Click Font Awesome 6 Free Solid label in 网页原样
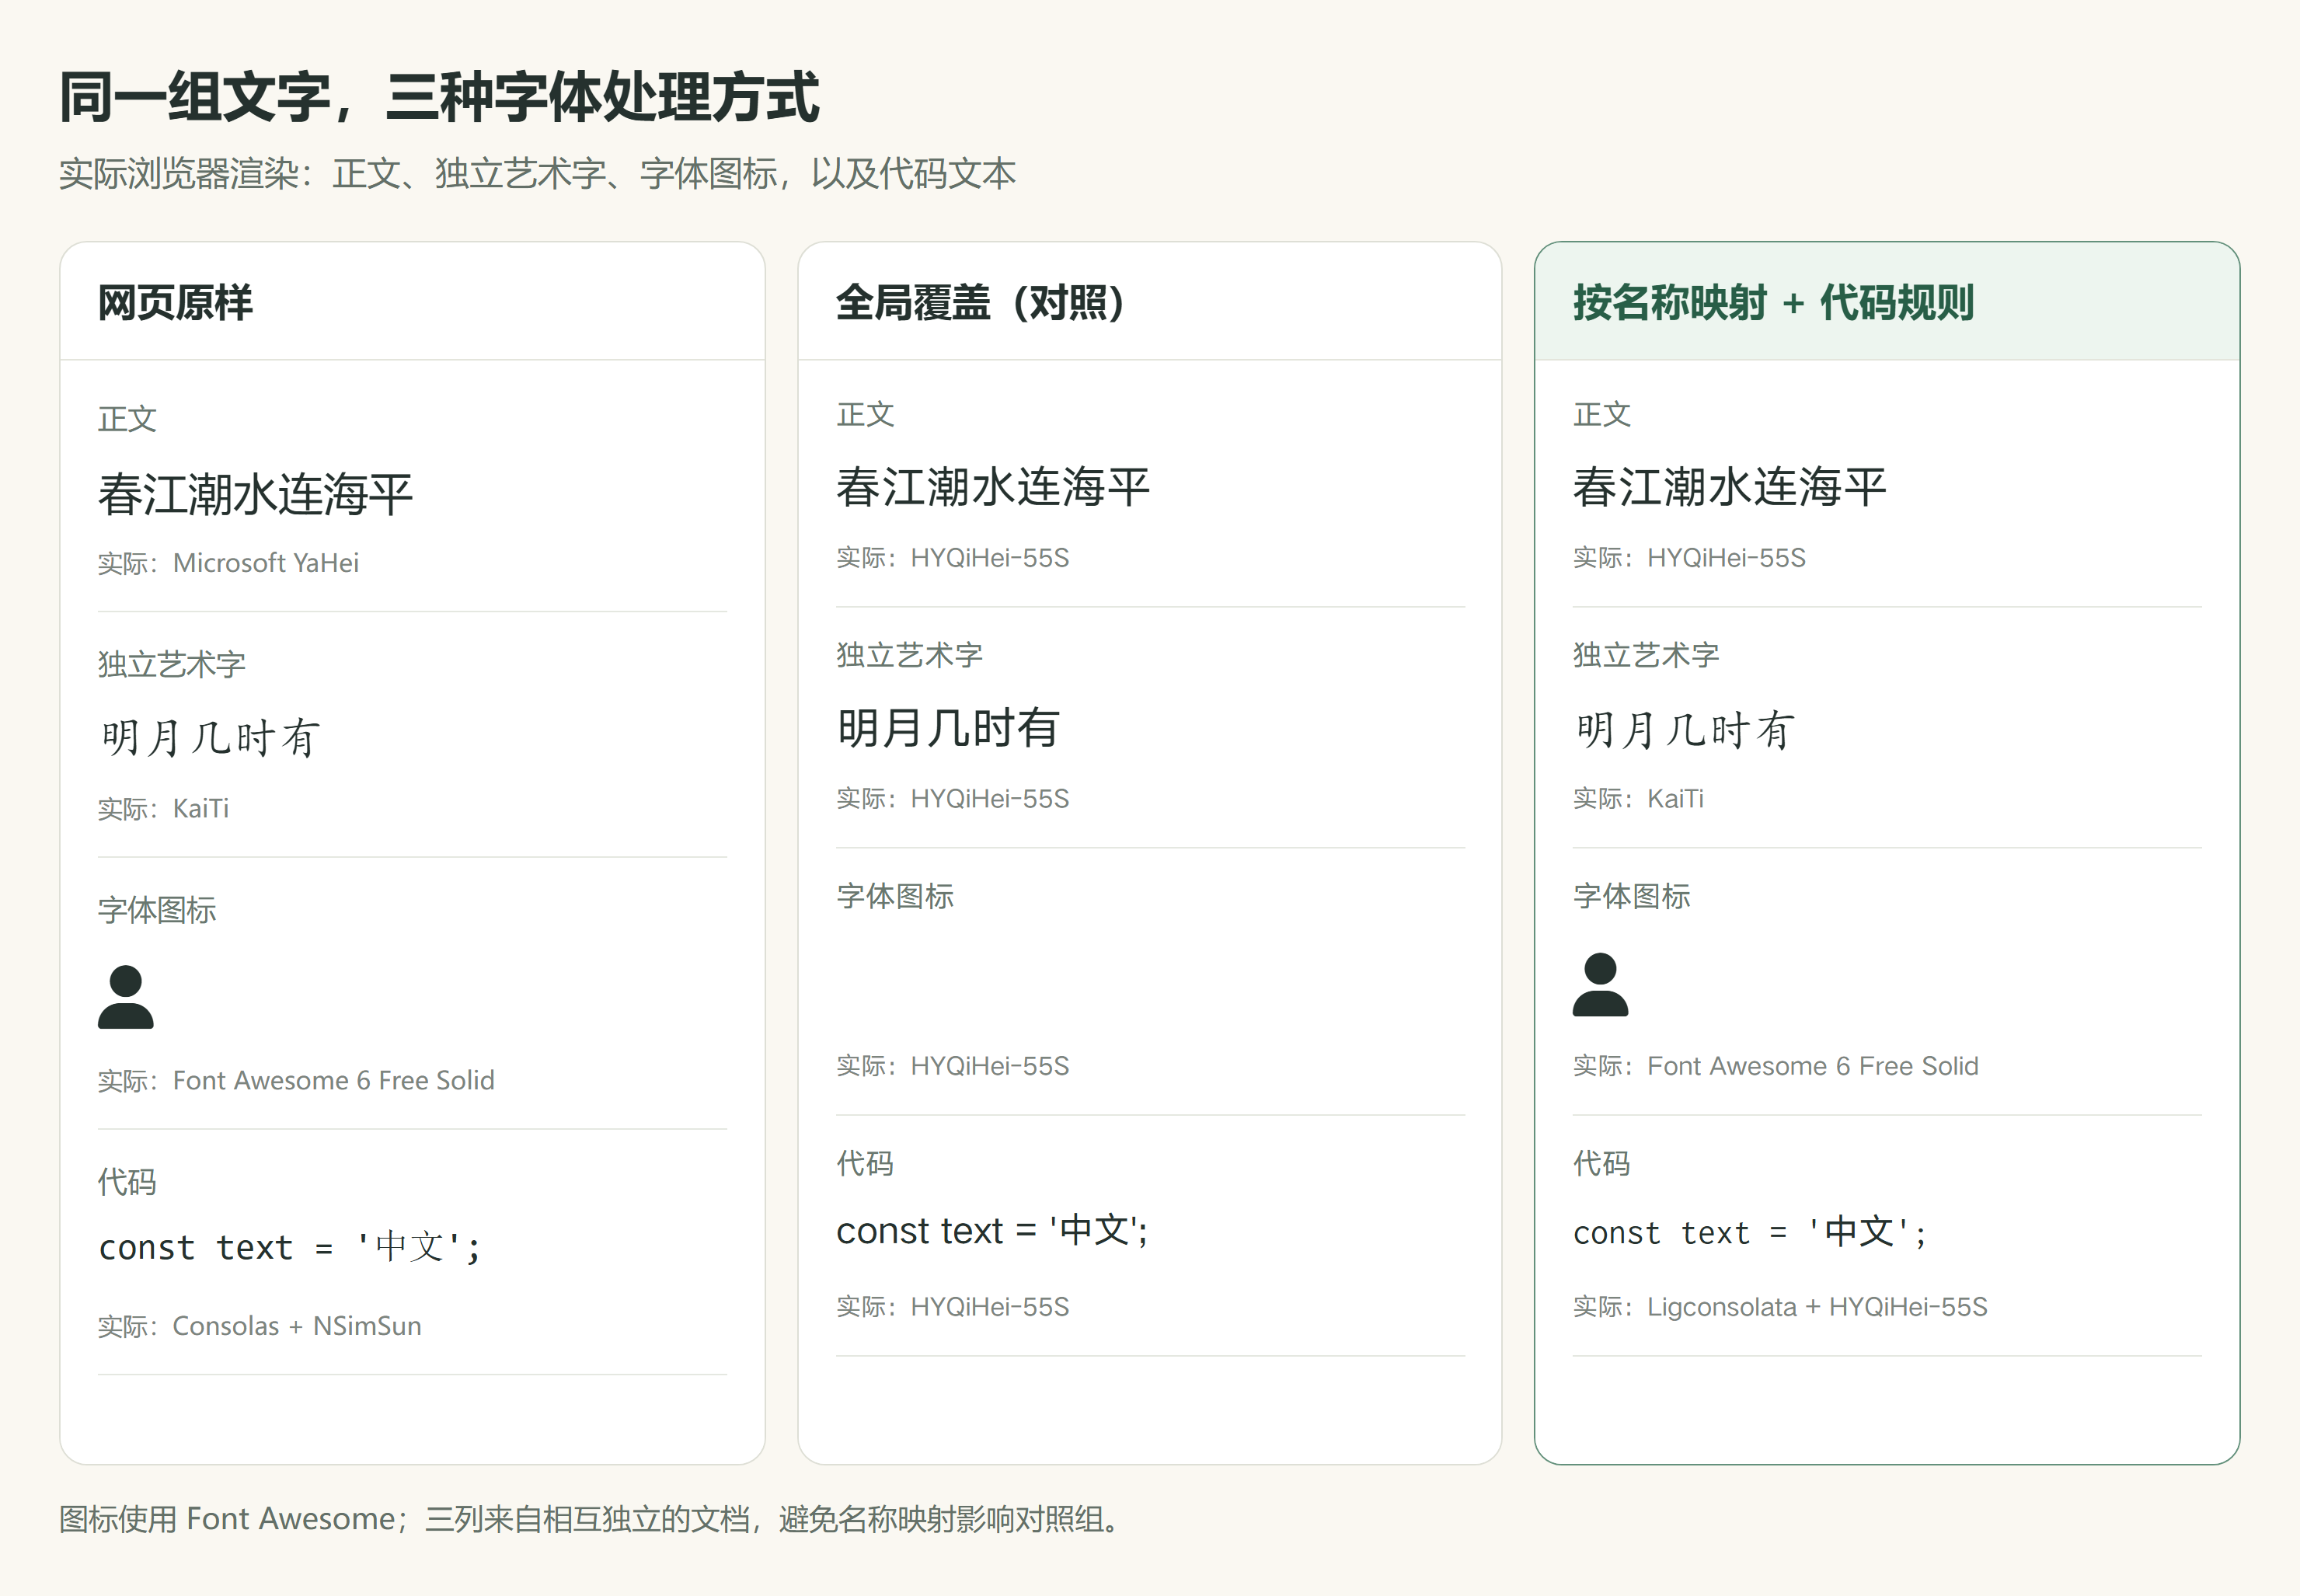Image resolution: width=2300 pixels, height=1596 pixels. coord(296,1081)
